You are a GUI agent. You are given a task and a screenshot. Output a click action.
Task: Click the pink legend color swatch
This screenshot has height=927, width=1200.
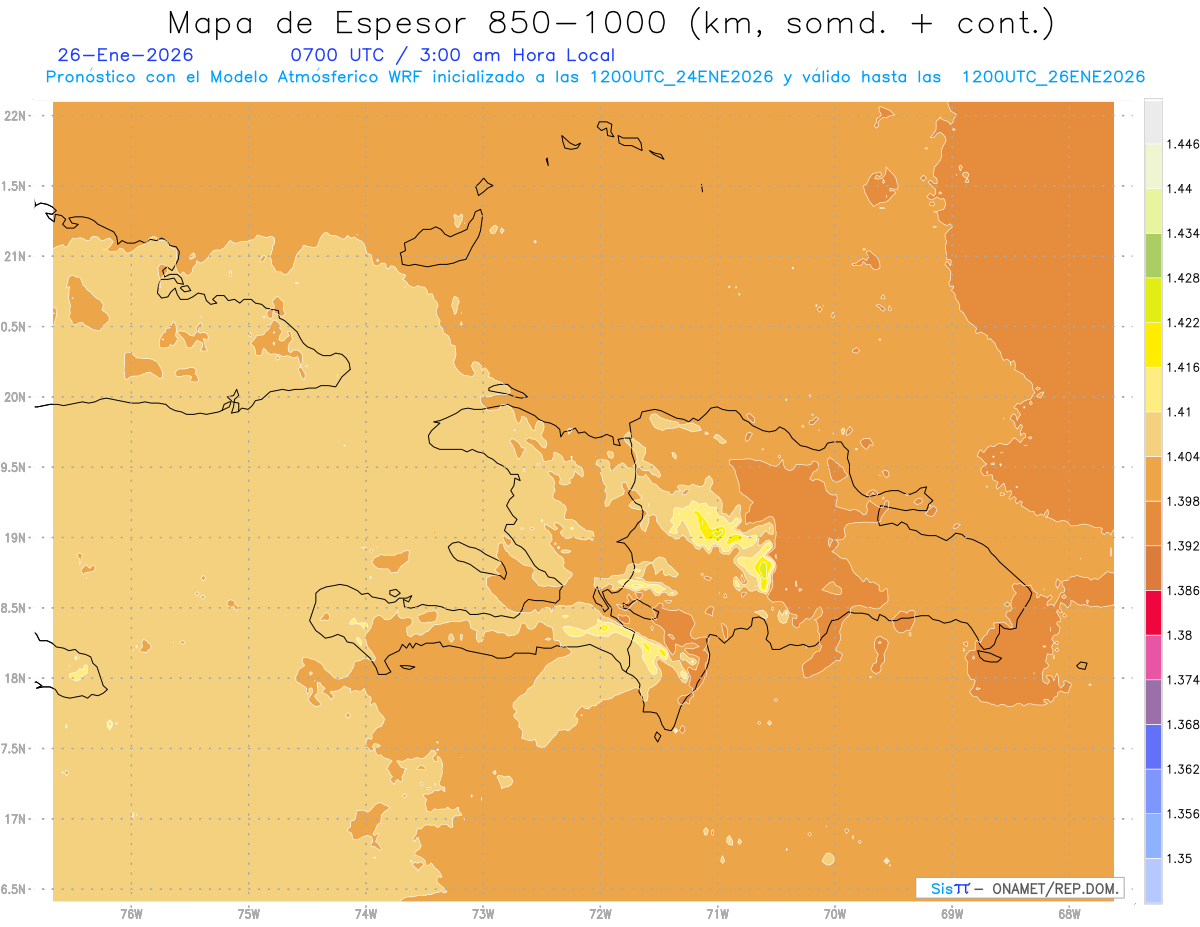tap(1153, 657)
